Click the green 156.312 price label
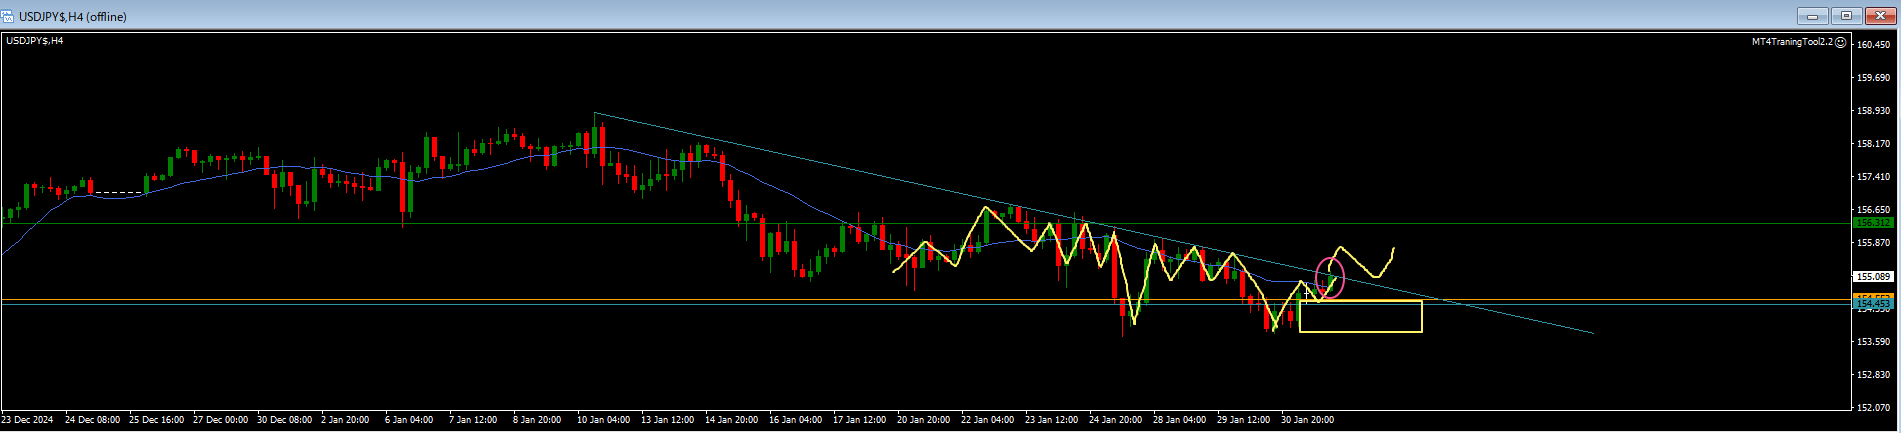1901x433 pixels. click(x=1873, y=223)
